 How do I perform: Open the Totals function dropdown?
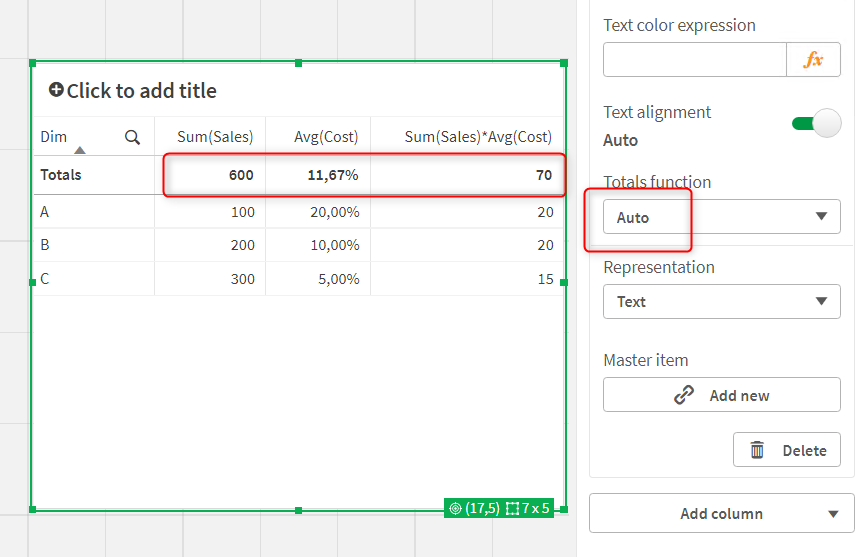[x=721, y=217]
